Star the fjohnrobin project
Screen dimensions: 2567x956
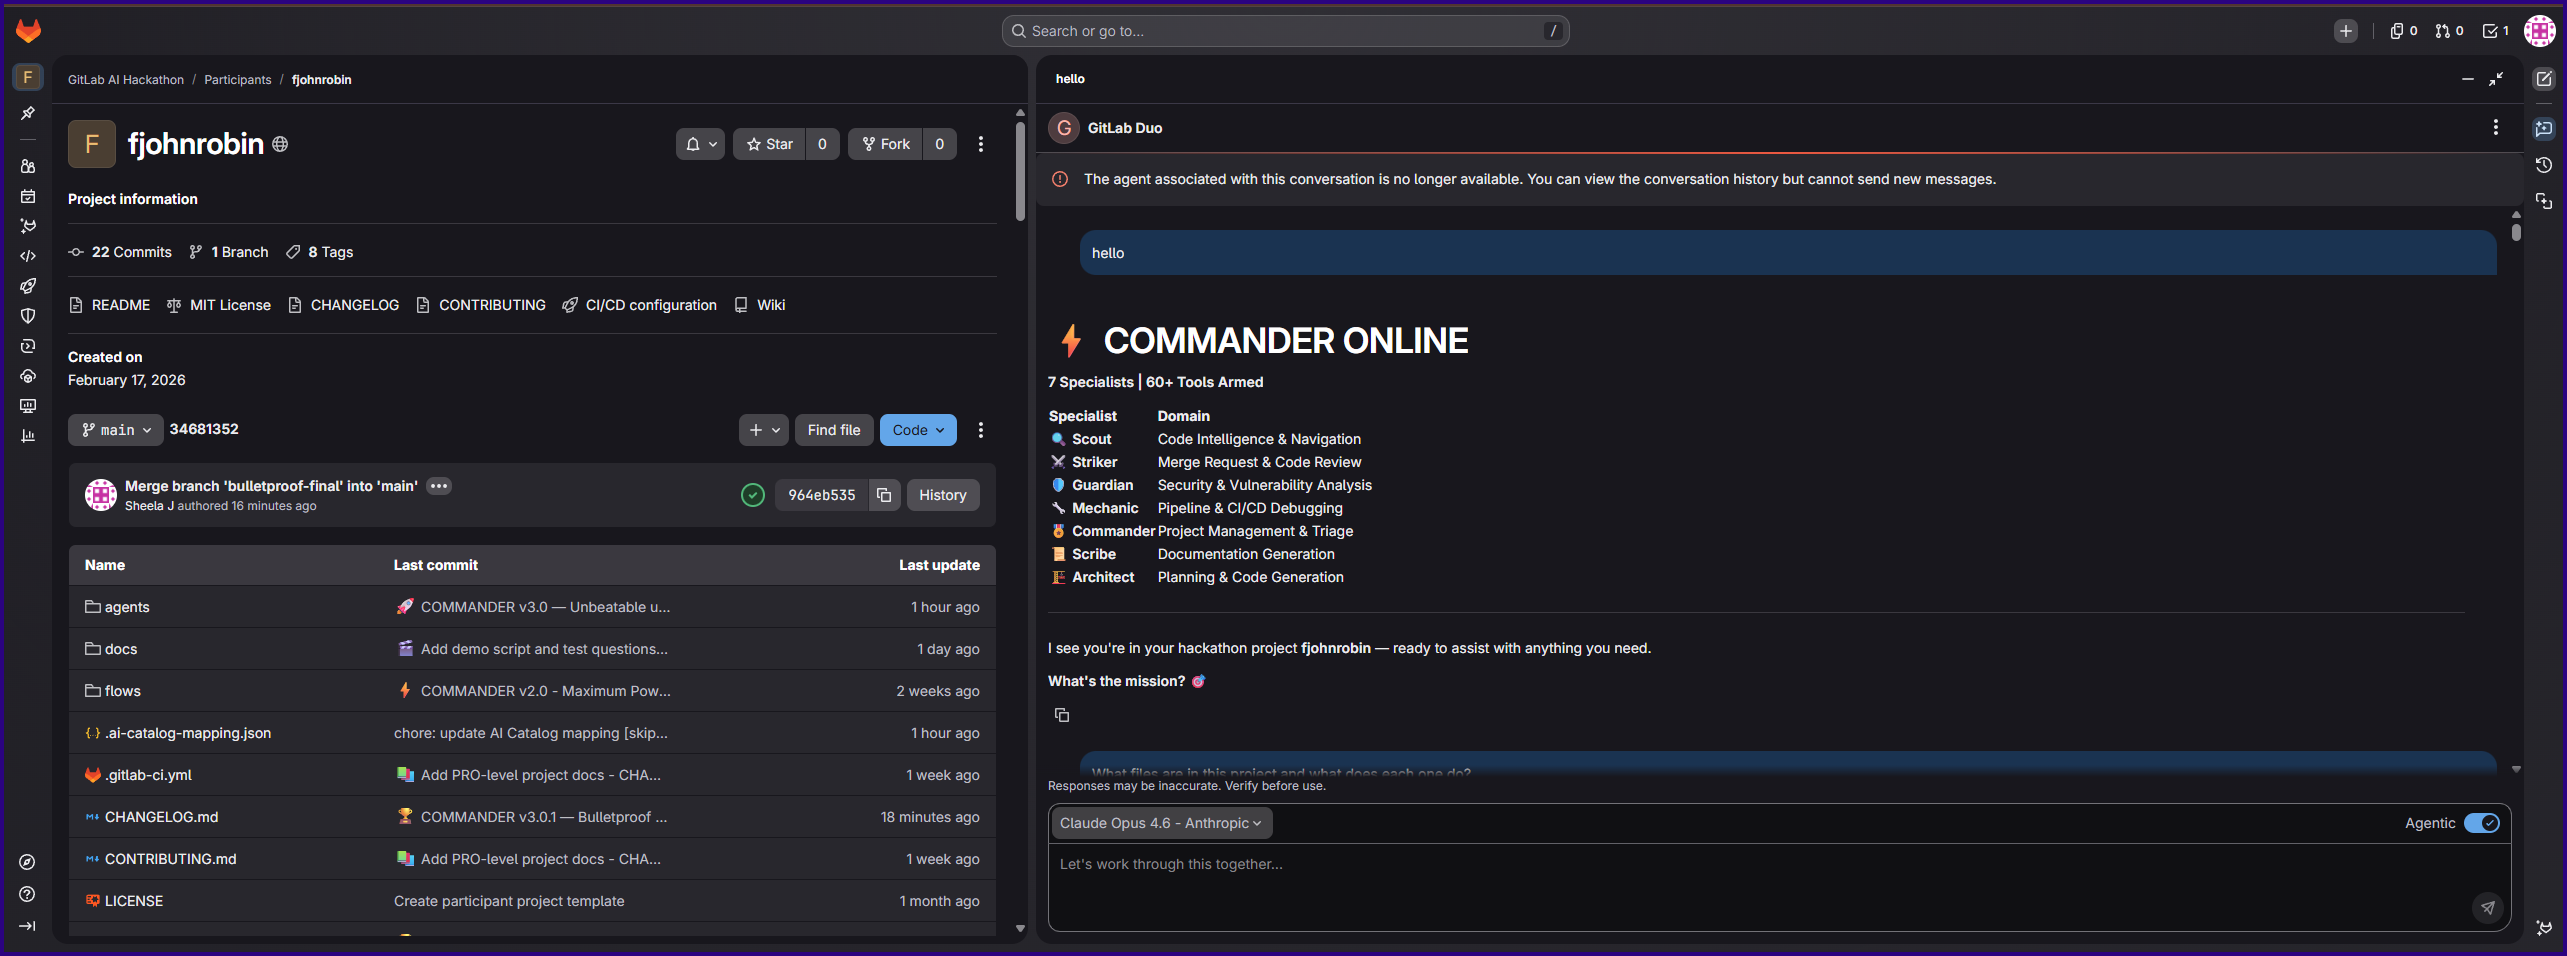(769, 144)
